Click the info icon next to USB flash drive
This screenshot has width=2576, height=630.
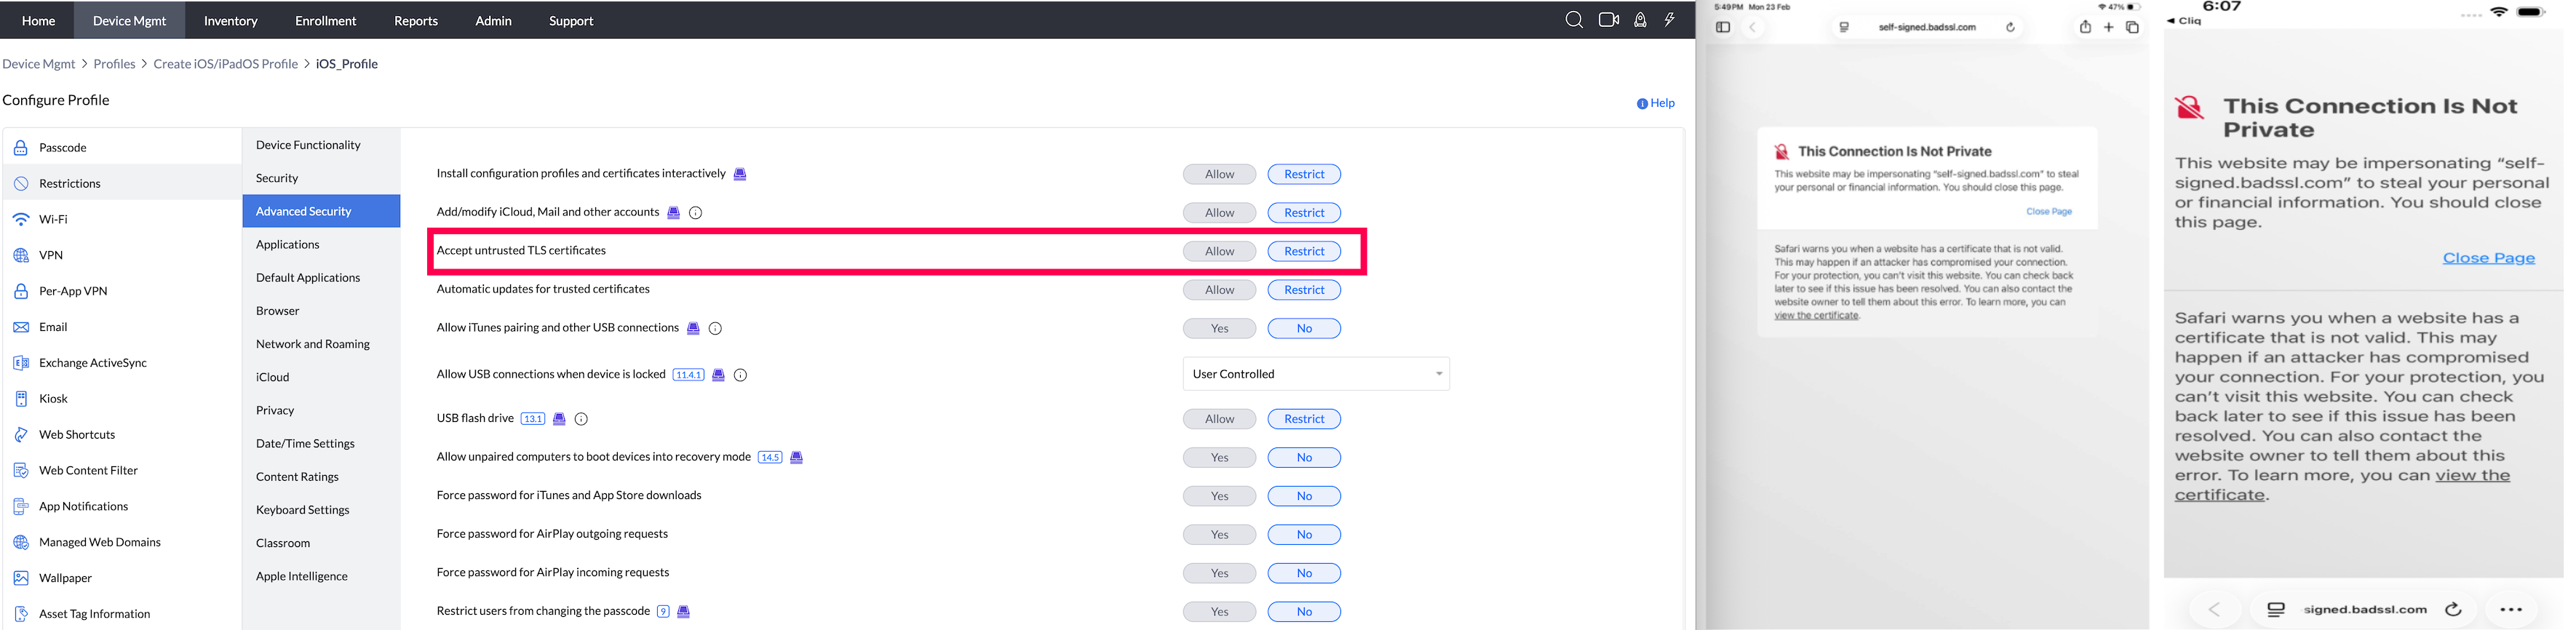(581, 419)
